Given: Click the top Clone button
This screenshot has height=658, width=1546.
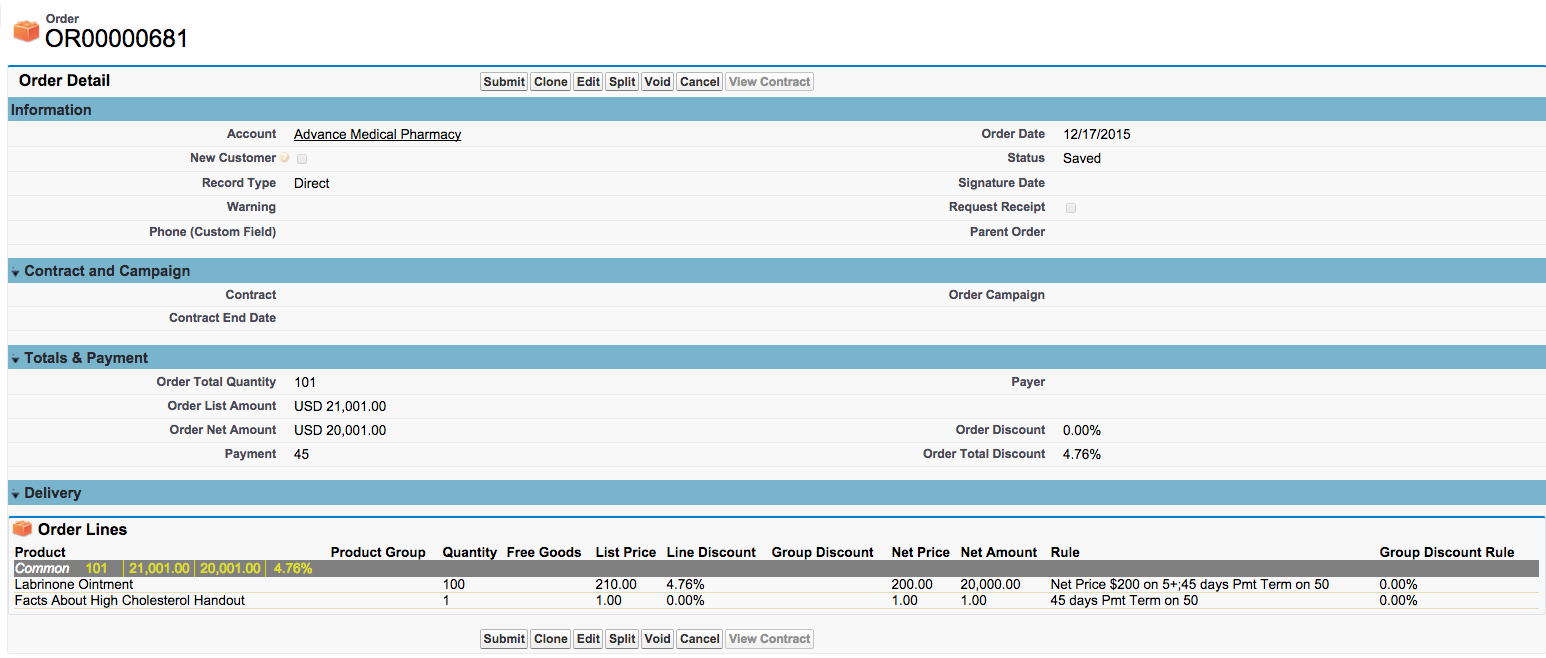Looking at the screenshot, I should 550,82.
